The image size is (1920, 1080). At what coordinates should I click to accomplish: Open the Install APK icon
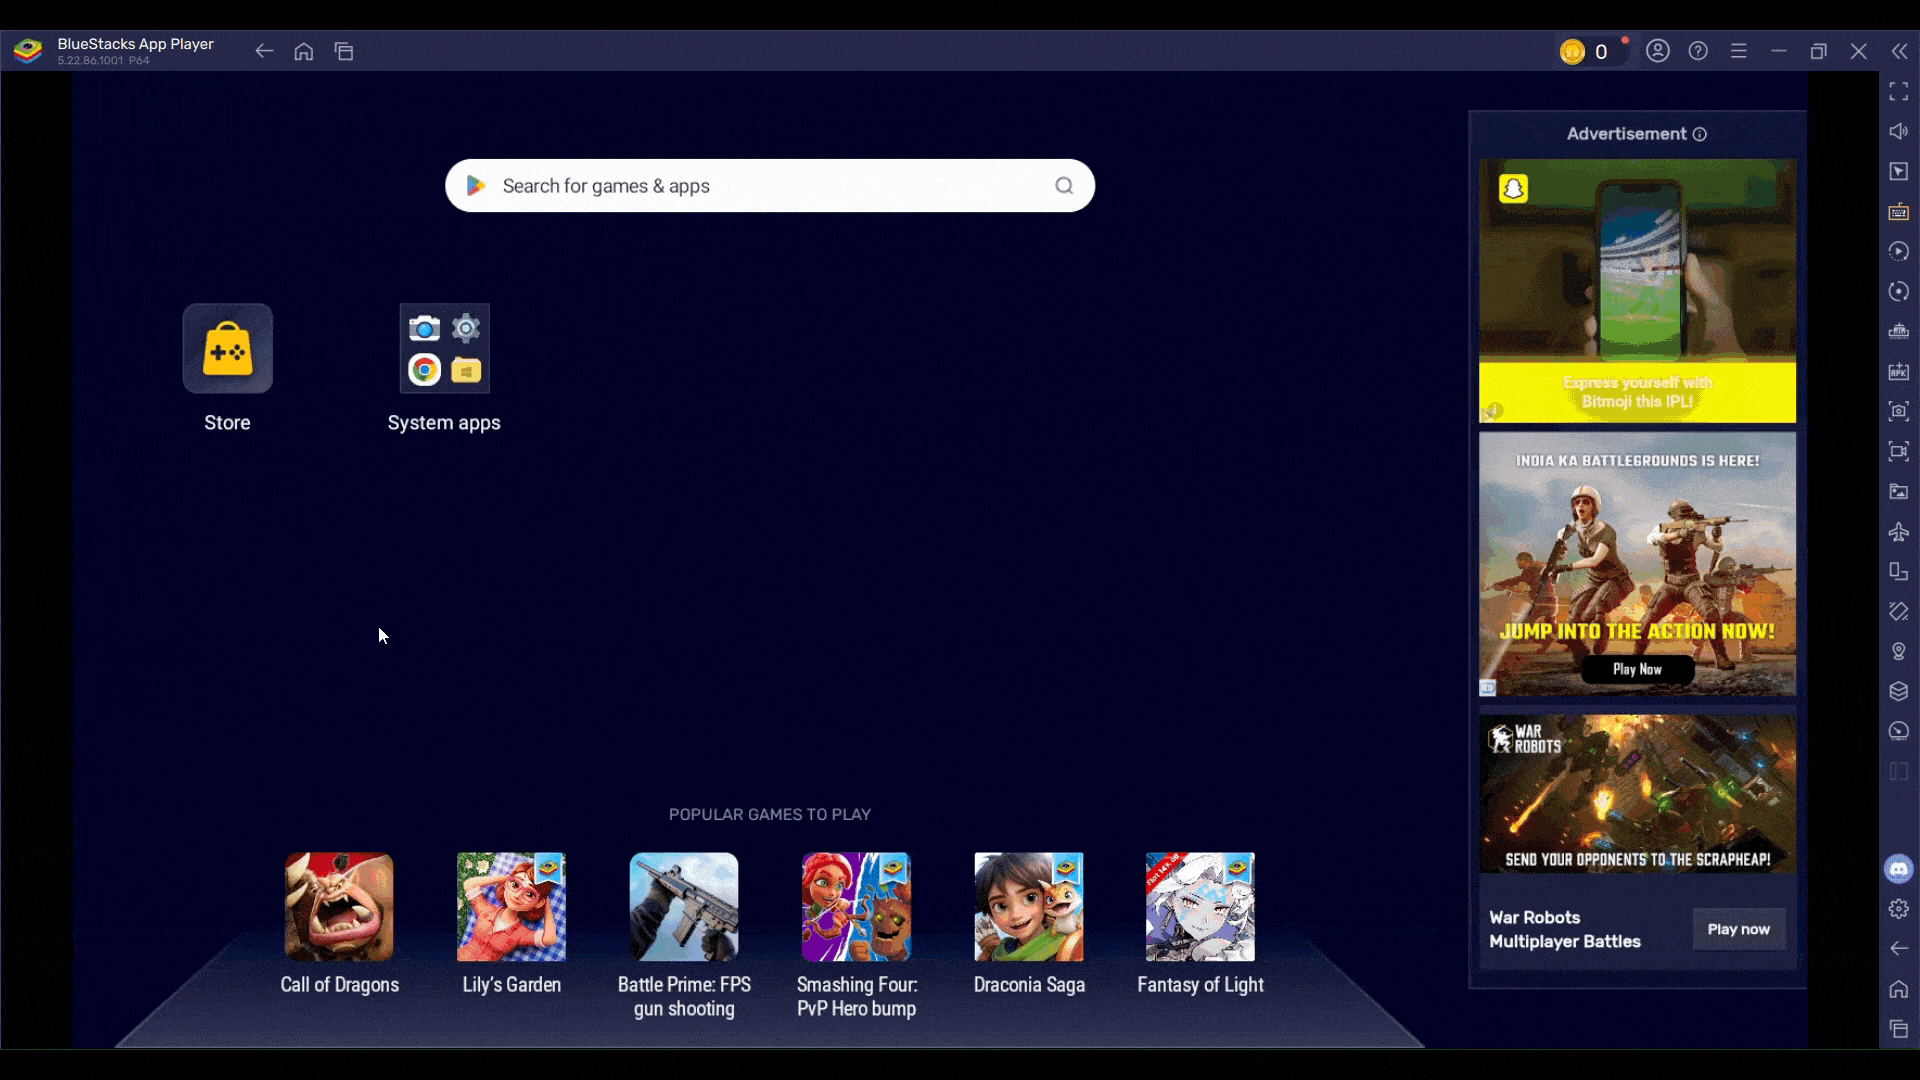click(1899, 372)
